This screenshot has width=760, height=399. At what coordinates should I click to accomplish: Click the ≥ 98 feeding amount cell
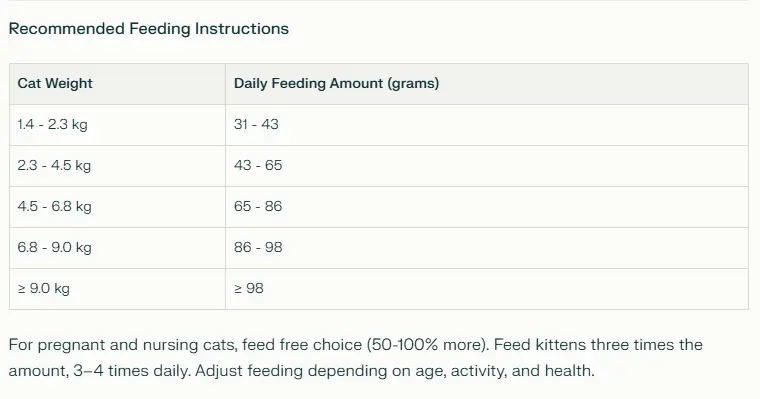[x=487, y=289]
